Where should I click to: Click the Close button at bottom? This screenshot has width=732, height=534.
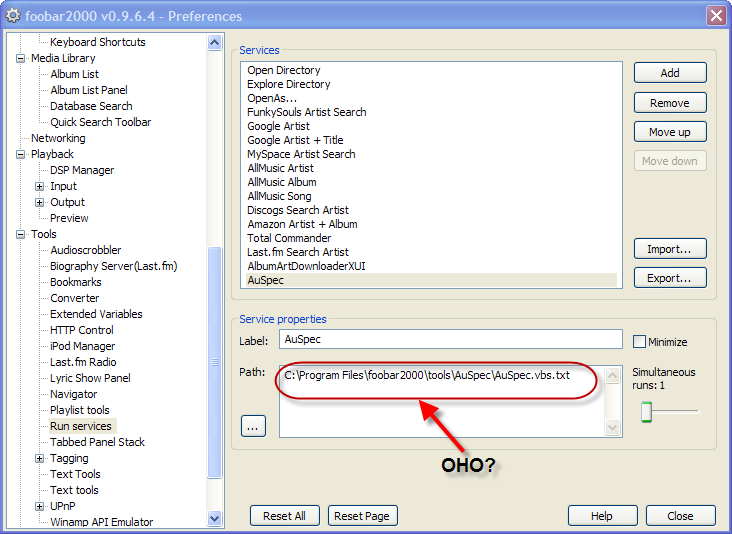(x=681, y=516)
